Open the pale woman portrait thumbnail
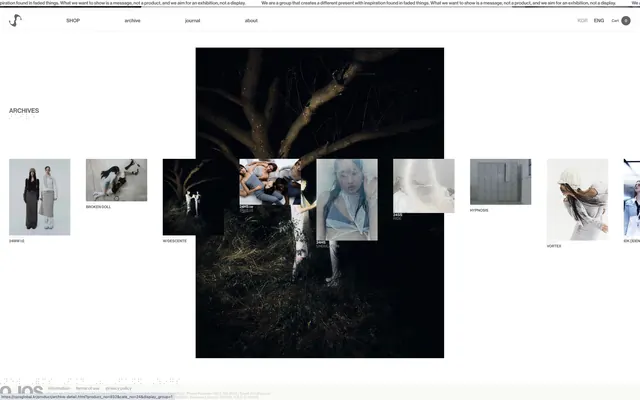The width and height of the screenshot is (640, 400). [x=347, y=200]
